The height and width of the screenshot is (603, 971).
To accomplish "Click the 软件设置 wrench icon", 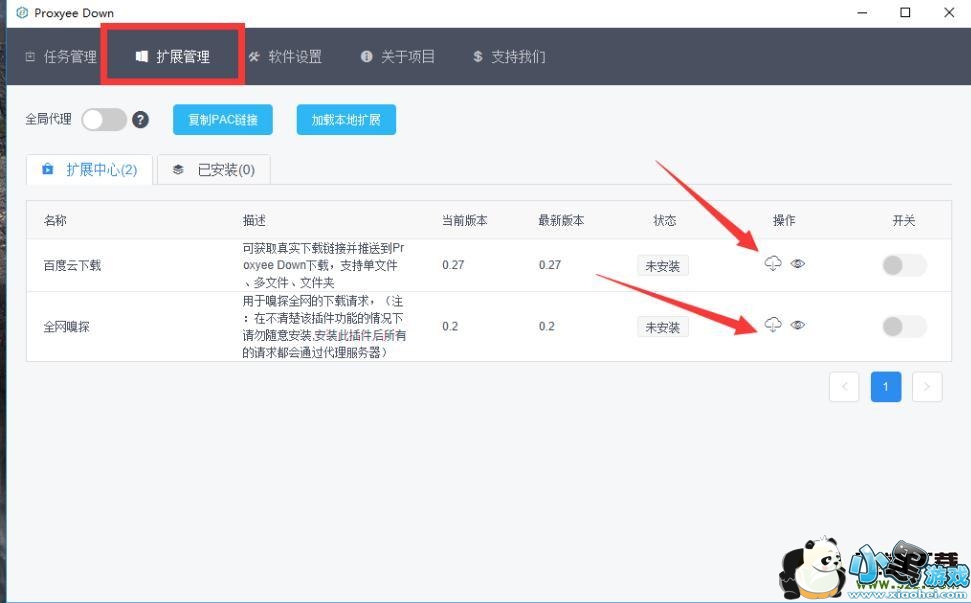I will (x=254, y=57).
